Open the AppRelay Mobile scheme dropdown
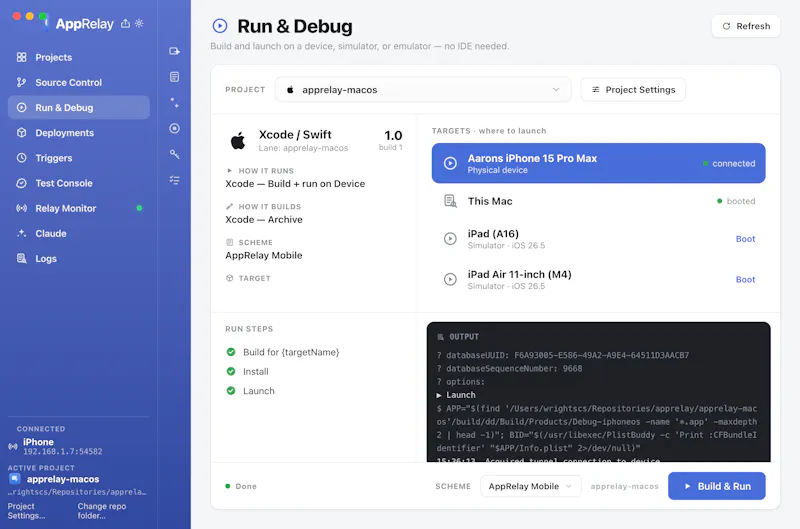 tap(530, 486)
